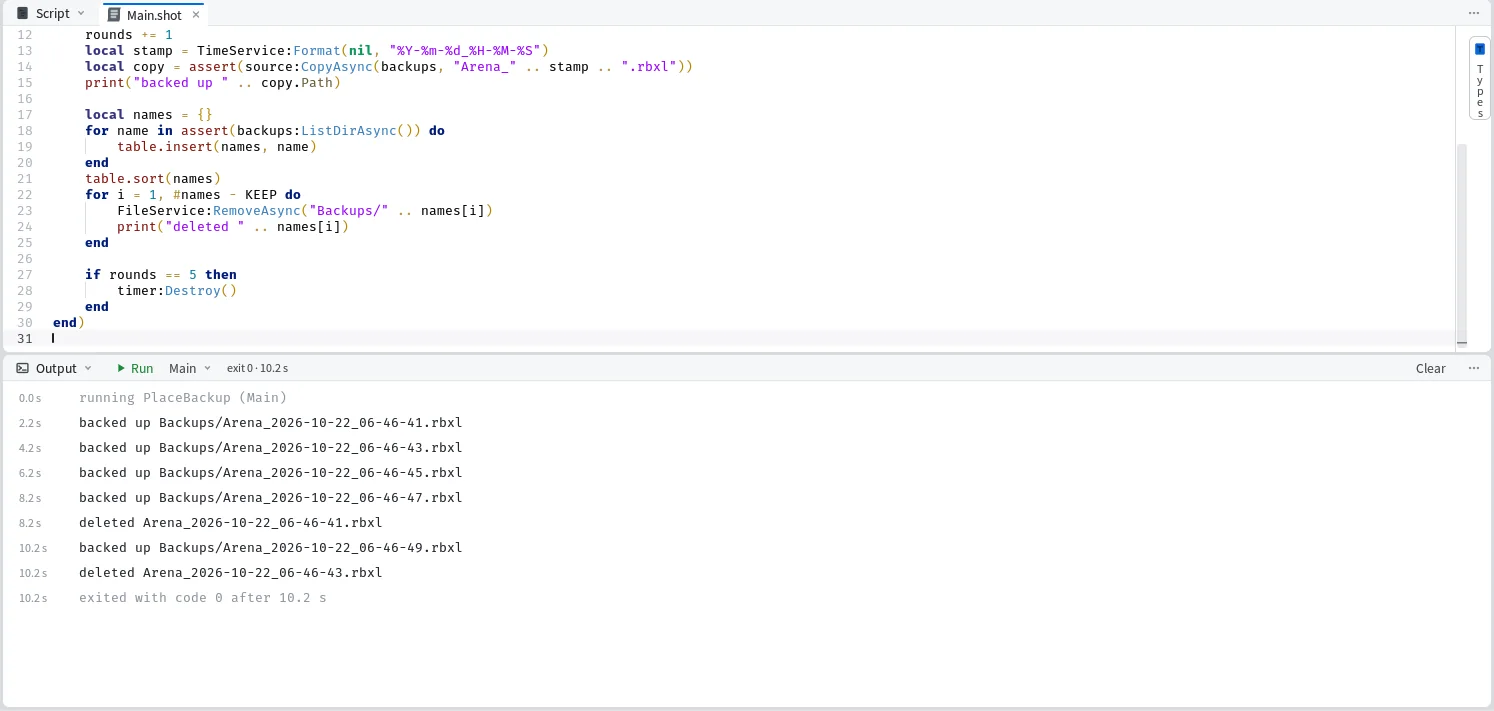Click 'deleted Arena_2026-10-22_06-46-43.rbxl' output line
Image resolution: width=1494 pixels, height=711 pixels.
[231, 572]
